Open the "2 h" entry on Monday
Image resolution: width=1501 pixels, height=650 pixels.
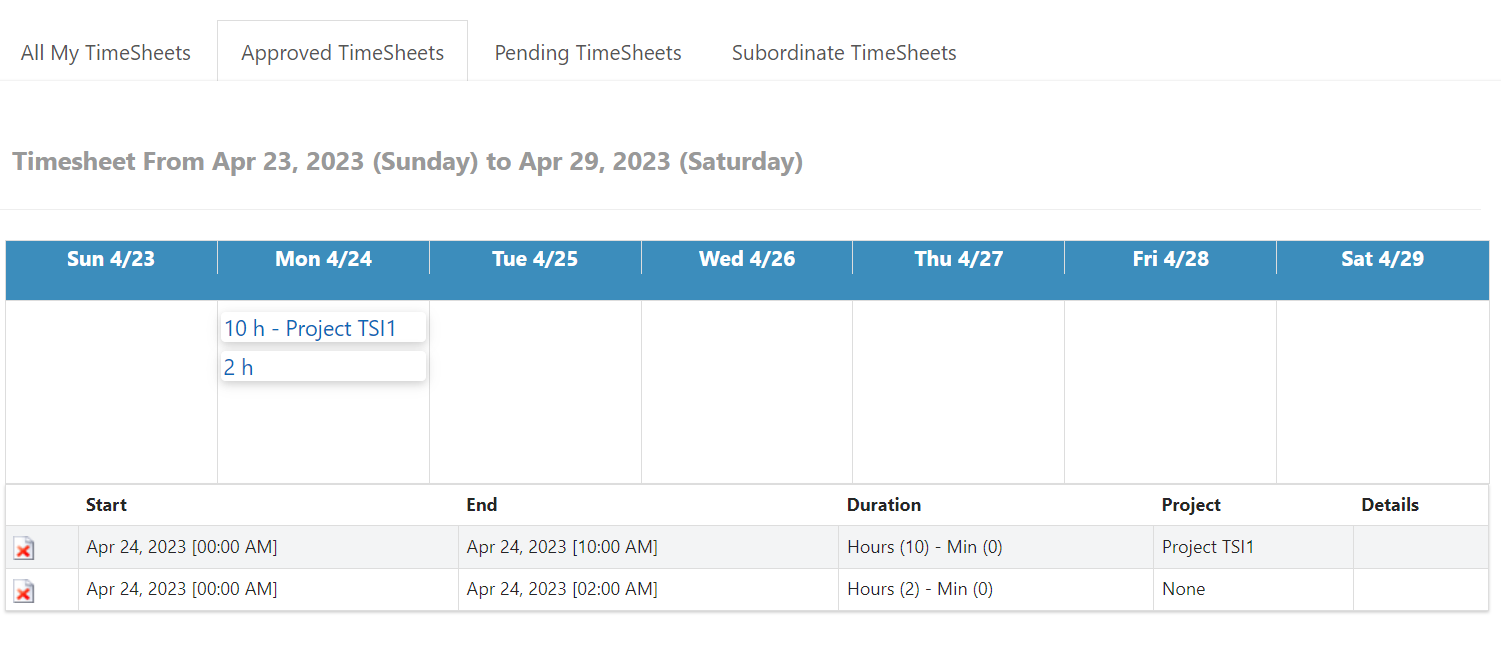click(x=239, y=367)
